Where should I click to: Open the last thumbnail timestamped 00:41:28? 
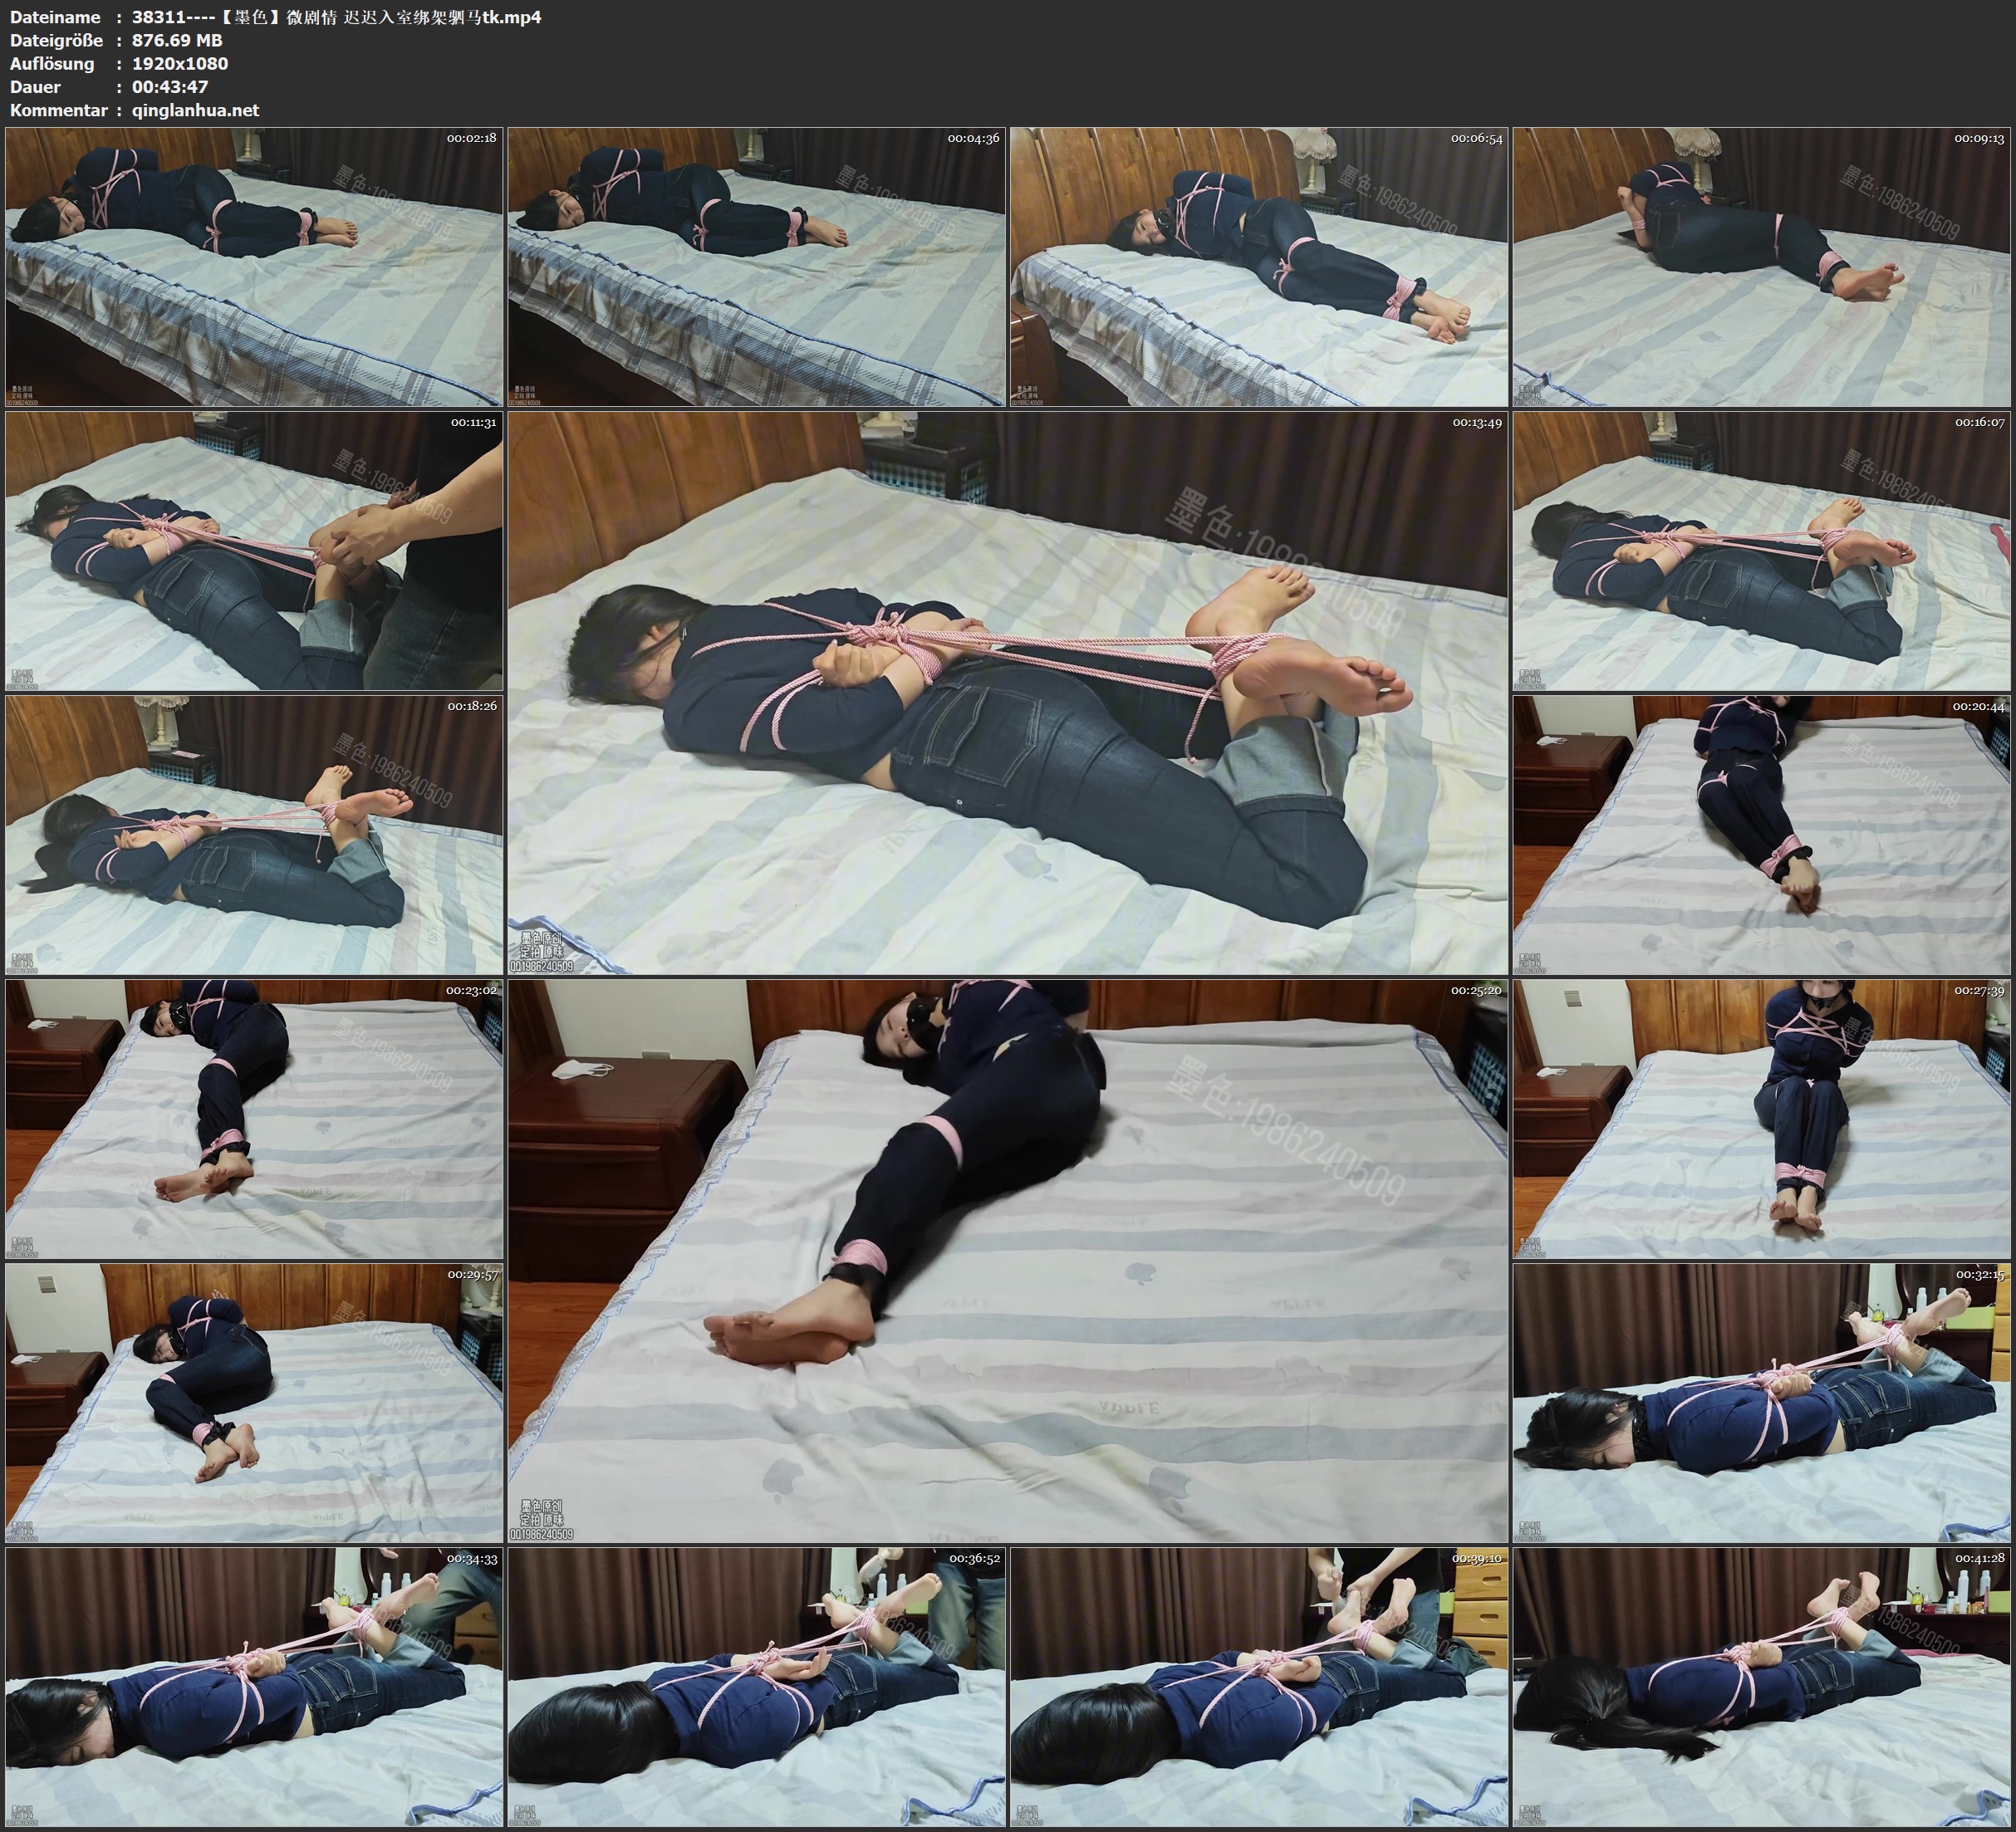tap(1761, 1687)
